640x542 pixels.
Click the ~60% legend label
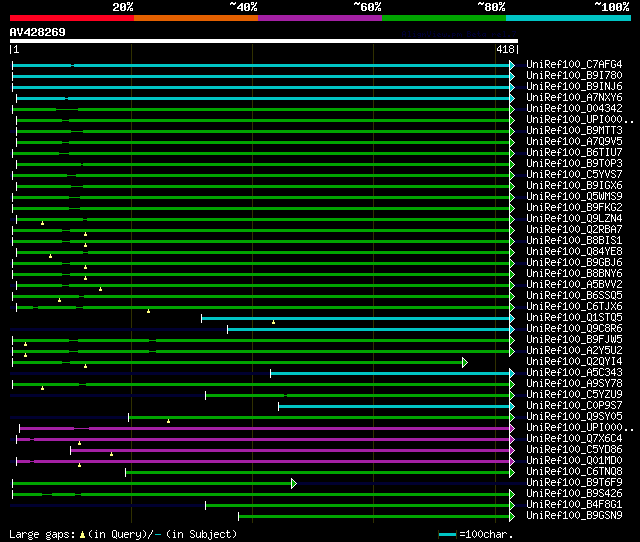pos(367,7)
